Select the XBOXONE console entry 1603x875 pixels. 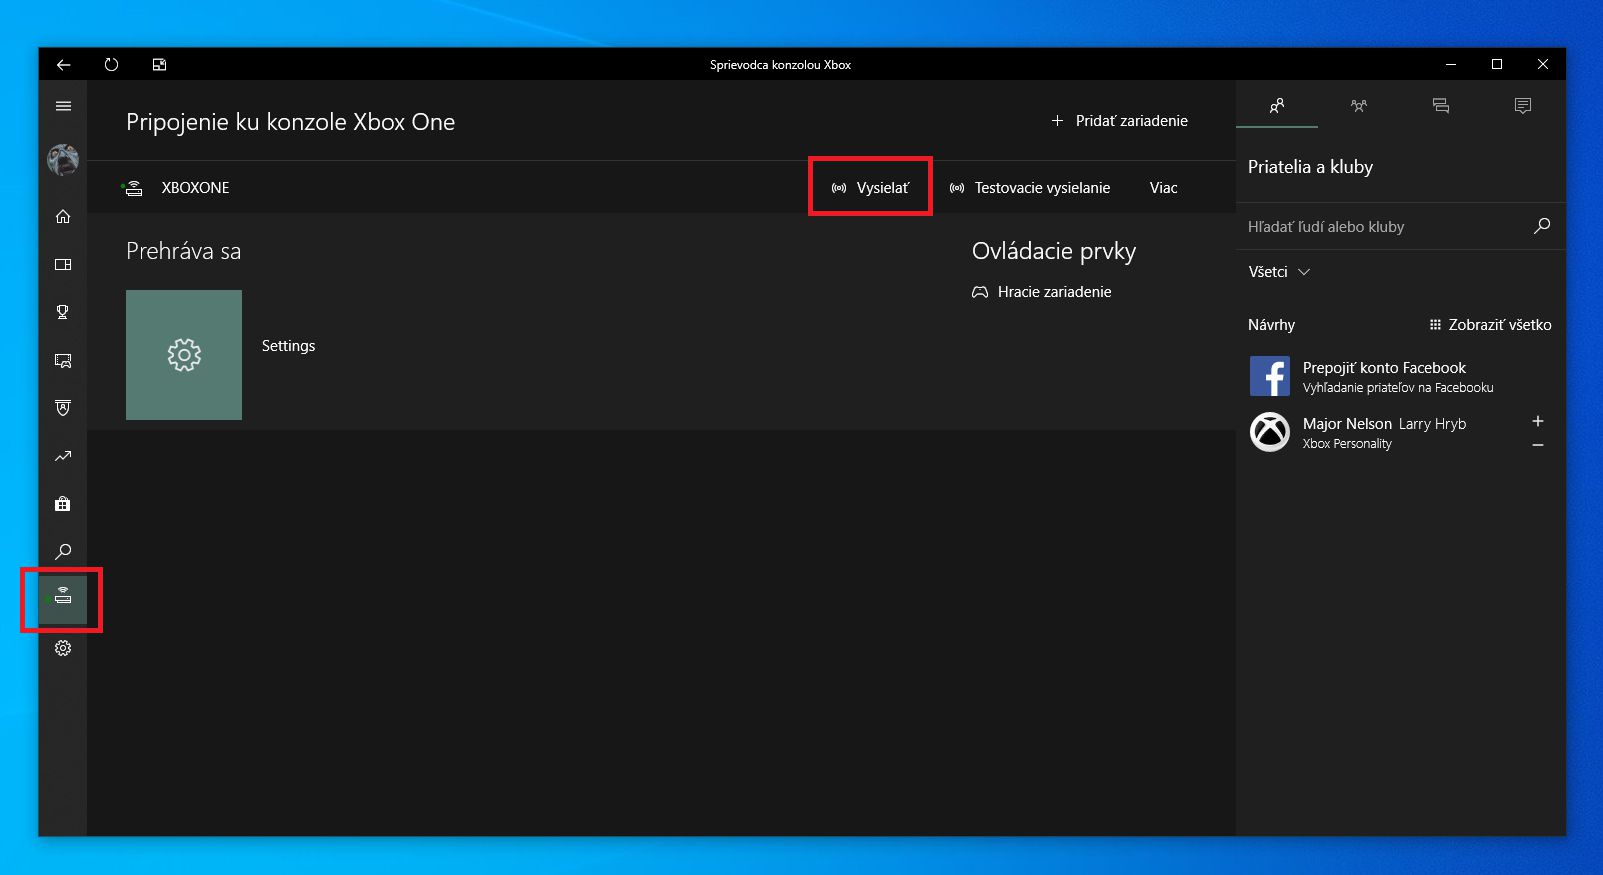pos(176,188)
